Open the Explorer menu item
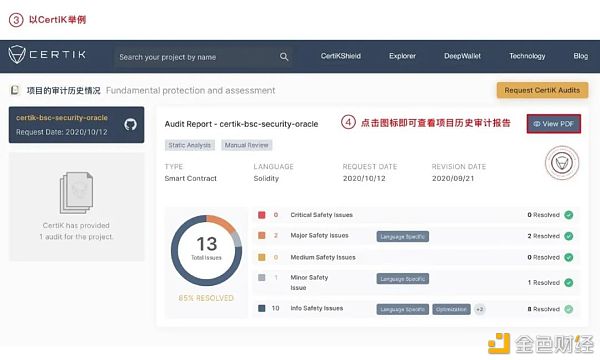This screenshot has width=600, height=360. [402, 56]
